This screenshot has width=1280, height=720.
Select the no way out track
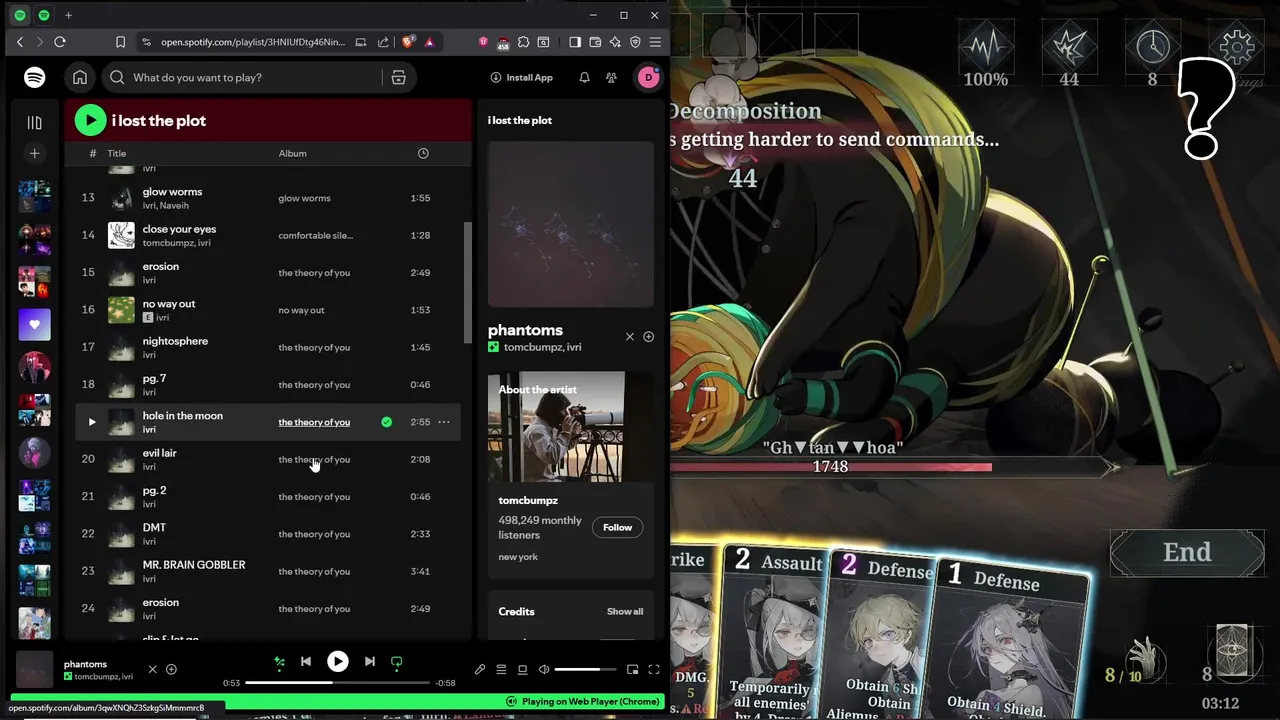pos(268,310)
